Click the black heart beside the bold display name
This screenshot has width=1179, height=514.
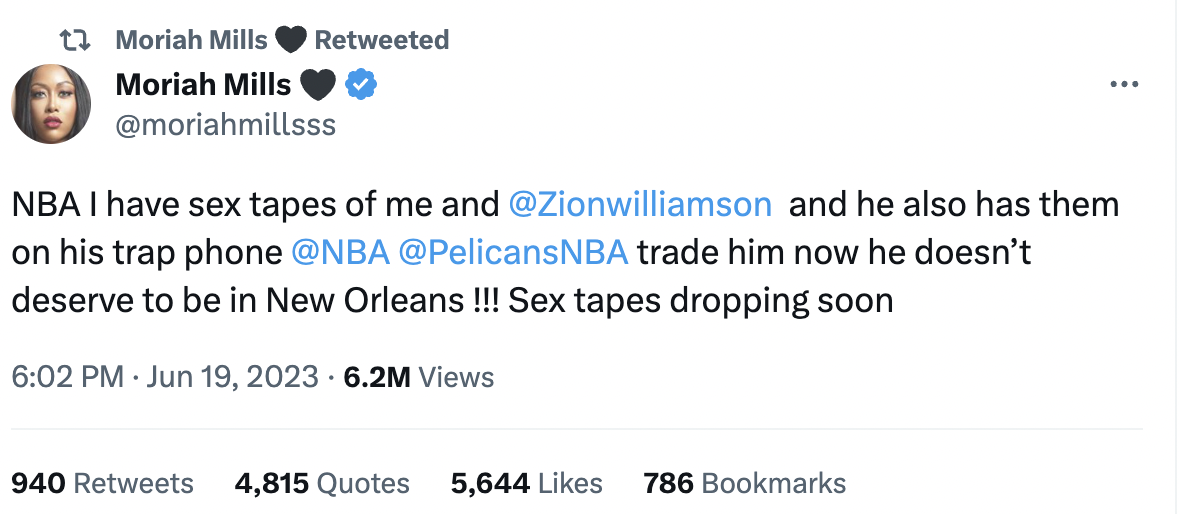tap(319, 87)
